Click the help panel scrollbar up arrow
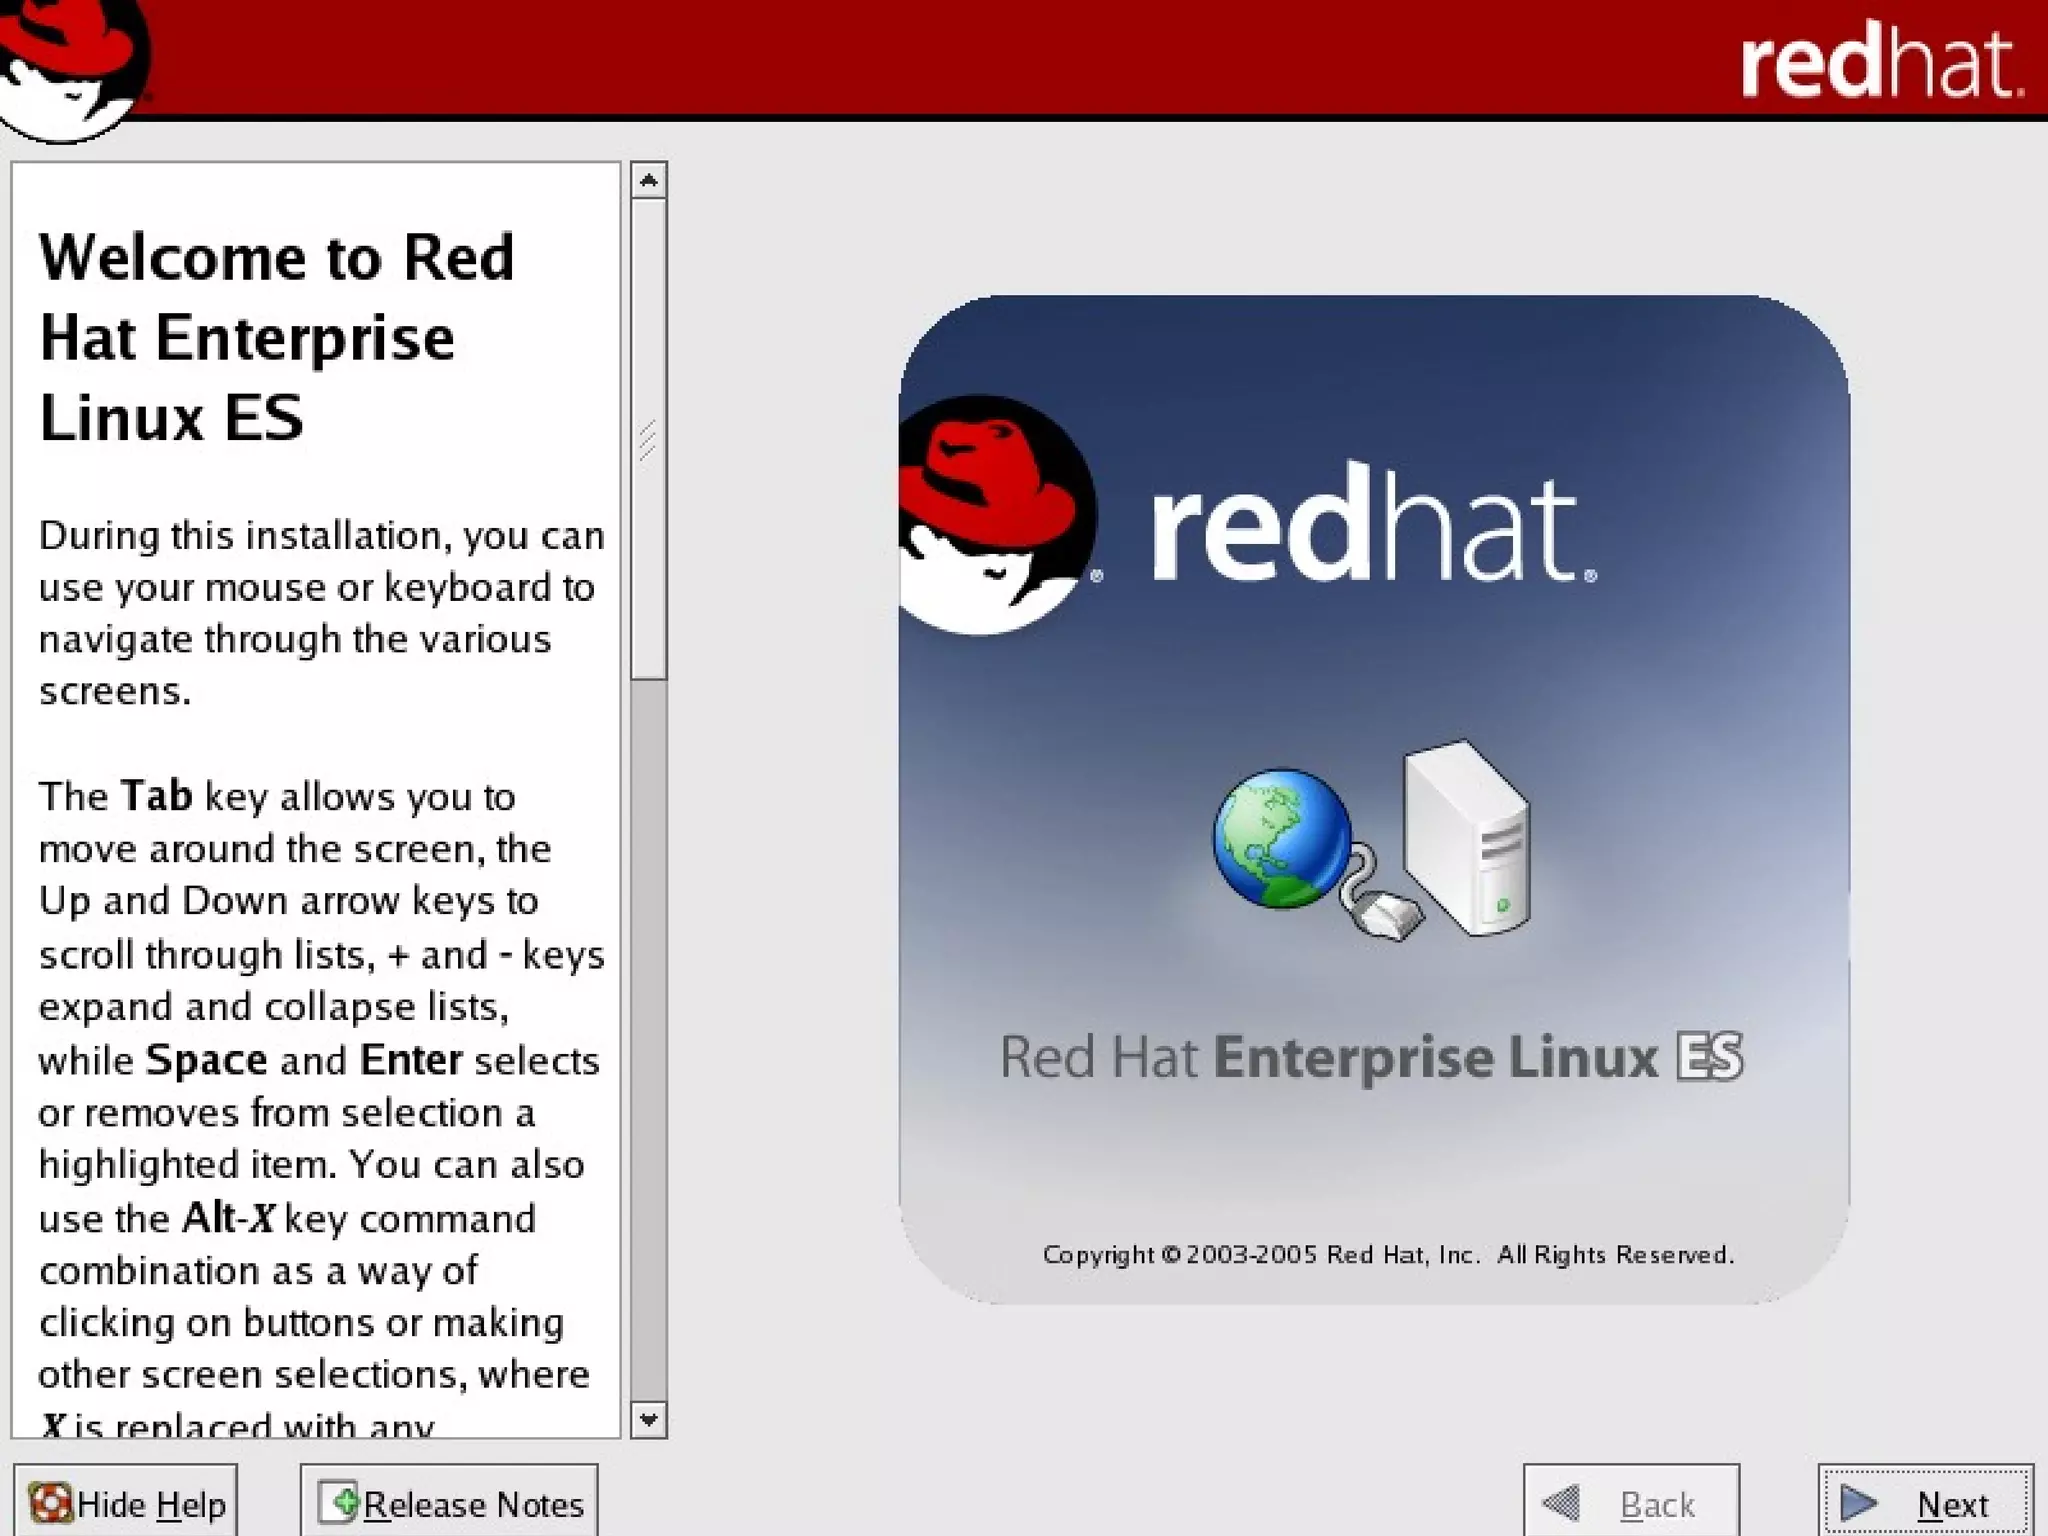This screenshot has width=2048, height=1536. coord(649,181)
